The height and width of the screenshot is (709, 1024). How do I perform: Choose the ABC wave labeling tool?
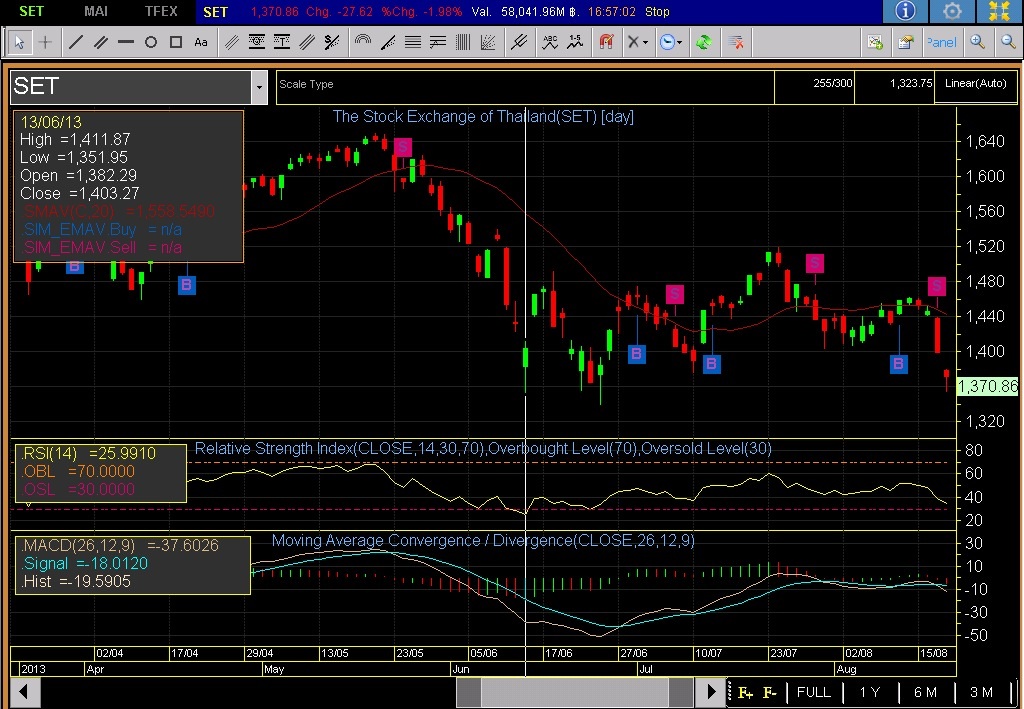point(551,42)
